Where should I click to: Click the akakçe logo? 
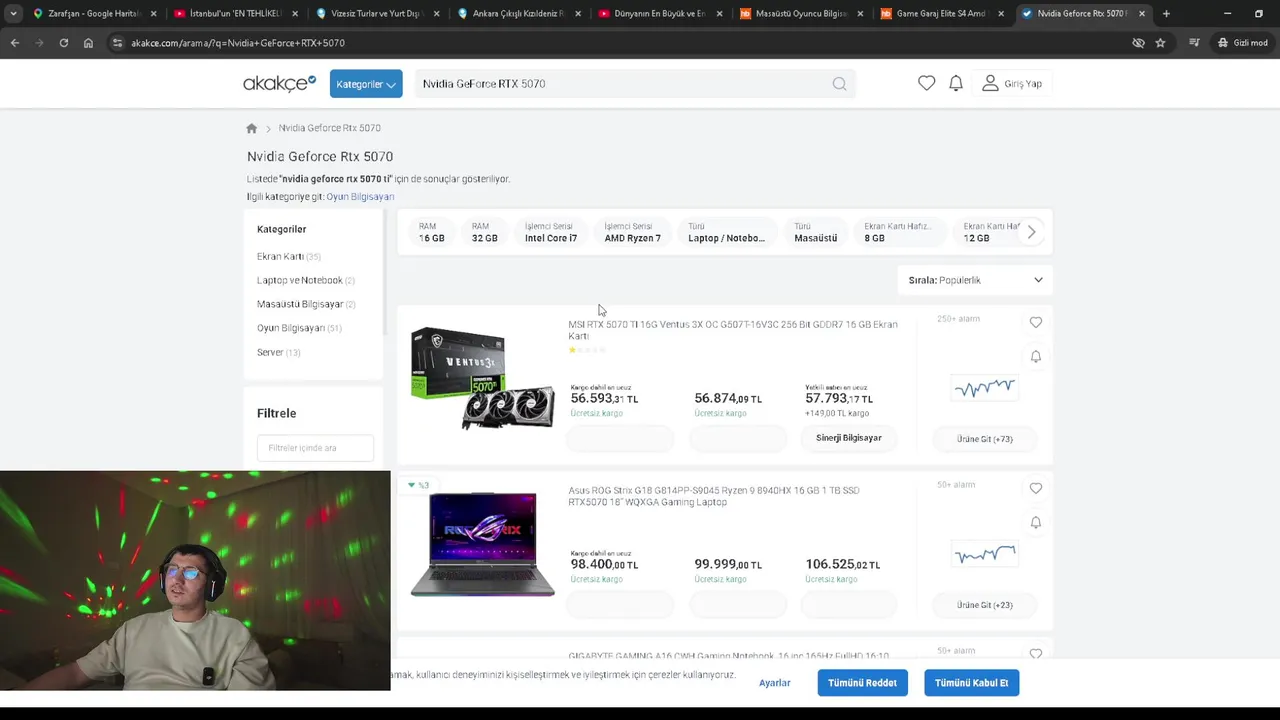tap(279, 84)
